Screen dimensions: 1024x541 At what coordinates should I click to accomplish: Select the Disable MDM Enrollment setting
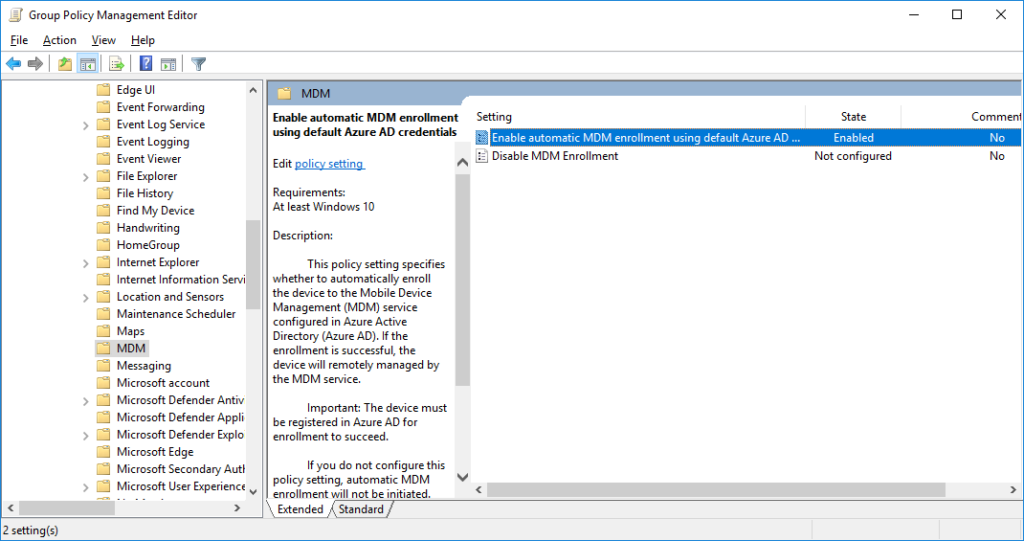click(x=554, y=156)
